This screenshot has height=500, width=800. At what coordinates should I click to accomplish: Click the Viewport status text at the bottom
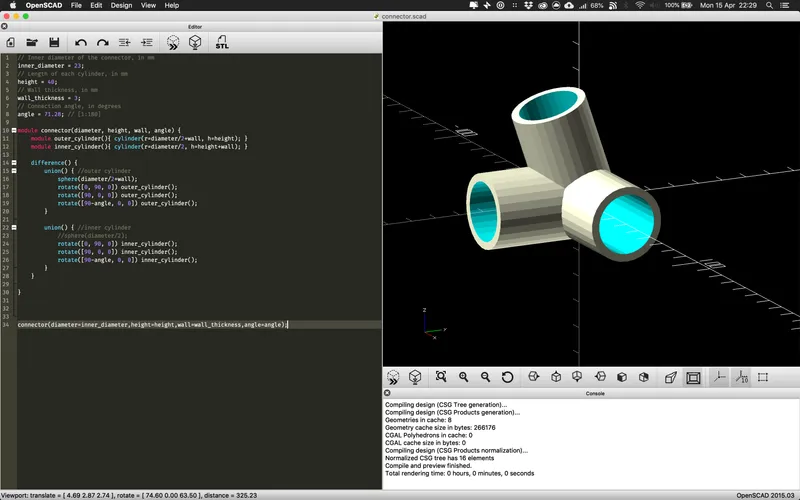pos(129,495)
